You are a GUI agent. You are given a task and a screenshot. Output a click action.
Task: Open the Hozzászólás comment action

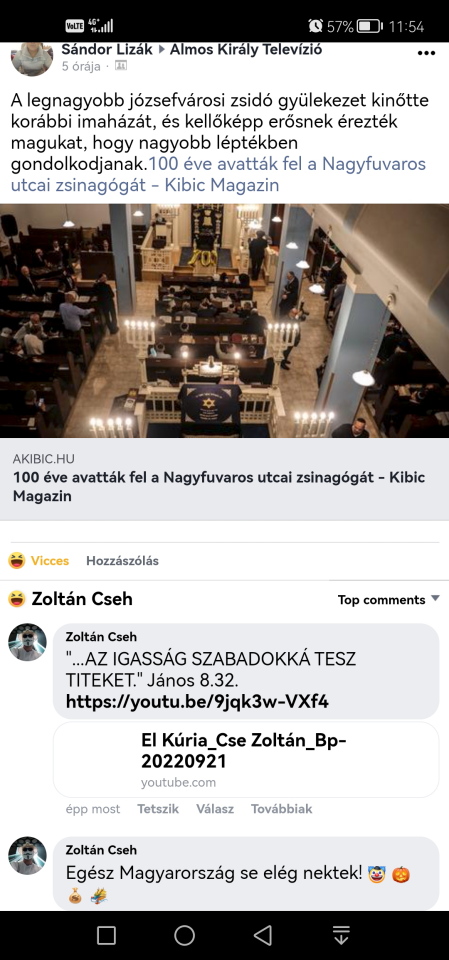click(122, 561)
